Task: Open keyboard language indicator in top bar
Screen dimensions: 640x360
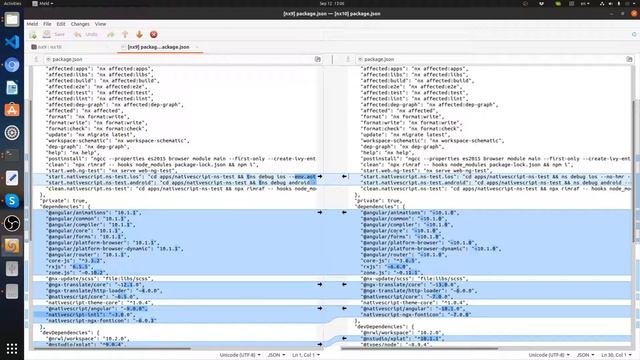Action: [585, 3]
